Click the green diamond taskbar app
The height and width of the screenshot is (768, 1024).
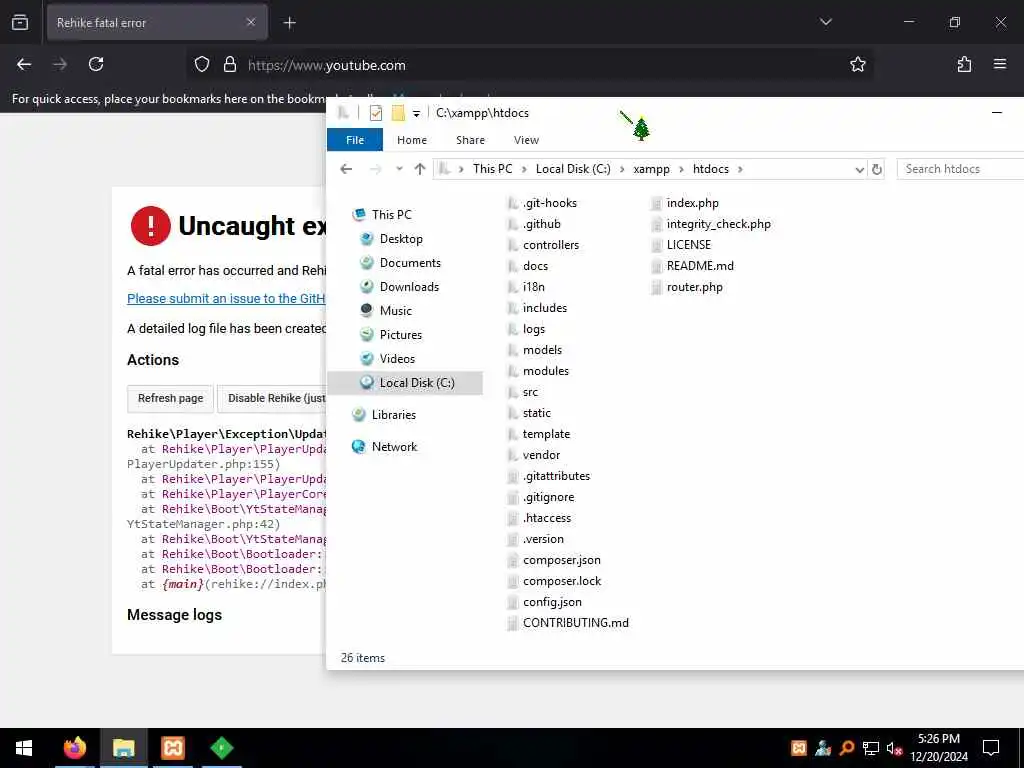[x=221, y=748]
